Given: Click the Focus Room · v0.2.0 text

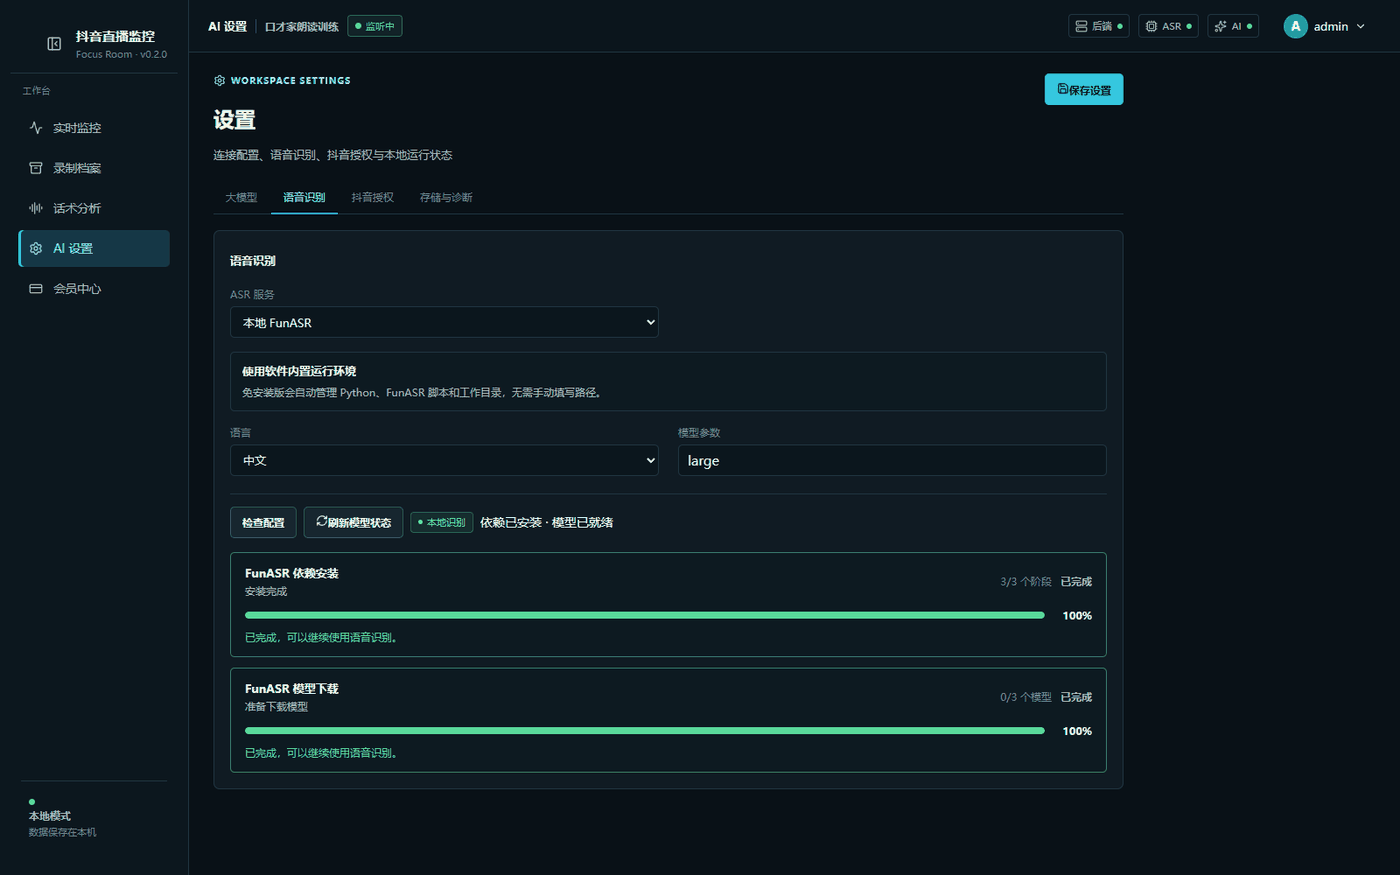Looking at the screenshot, I should click(x=121, y=54).
